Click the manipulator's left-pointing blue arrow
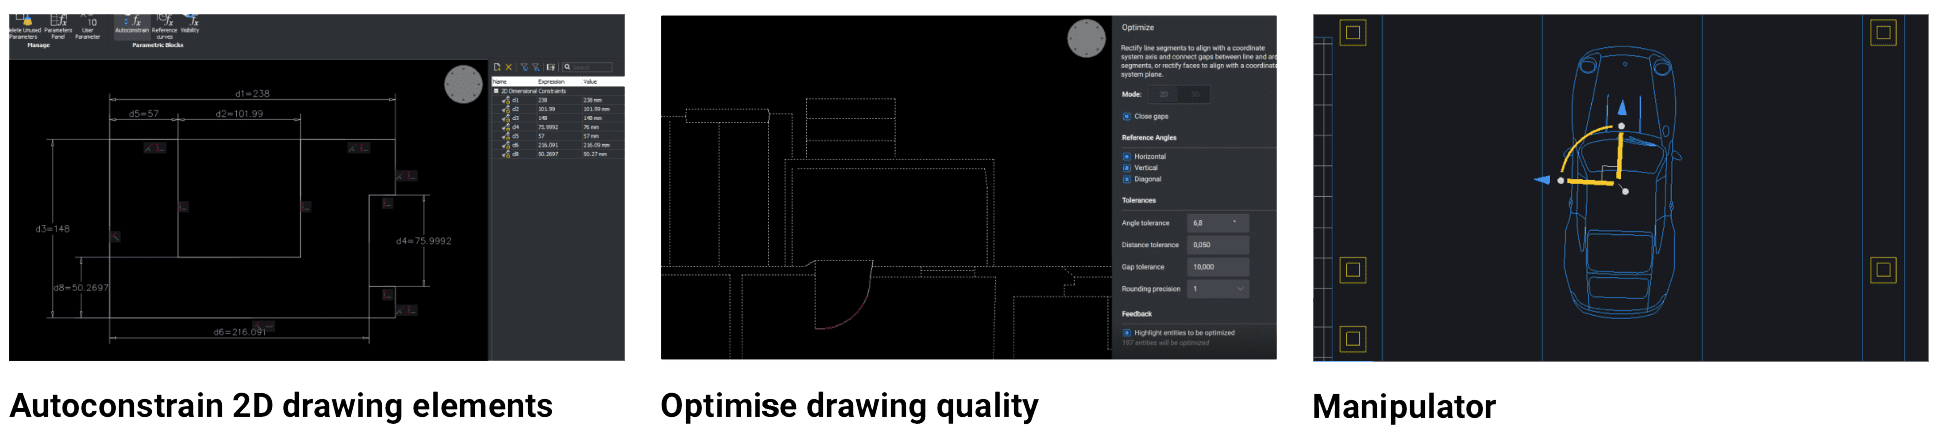Image resolution: width=1942 pixels, height=434 pixels. [1542, 180]
